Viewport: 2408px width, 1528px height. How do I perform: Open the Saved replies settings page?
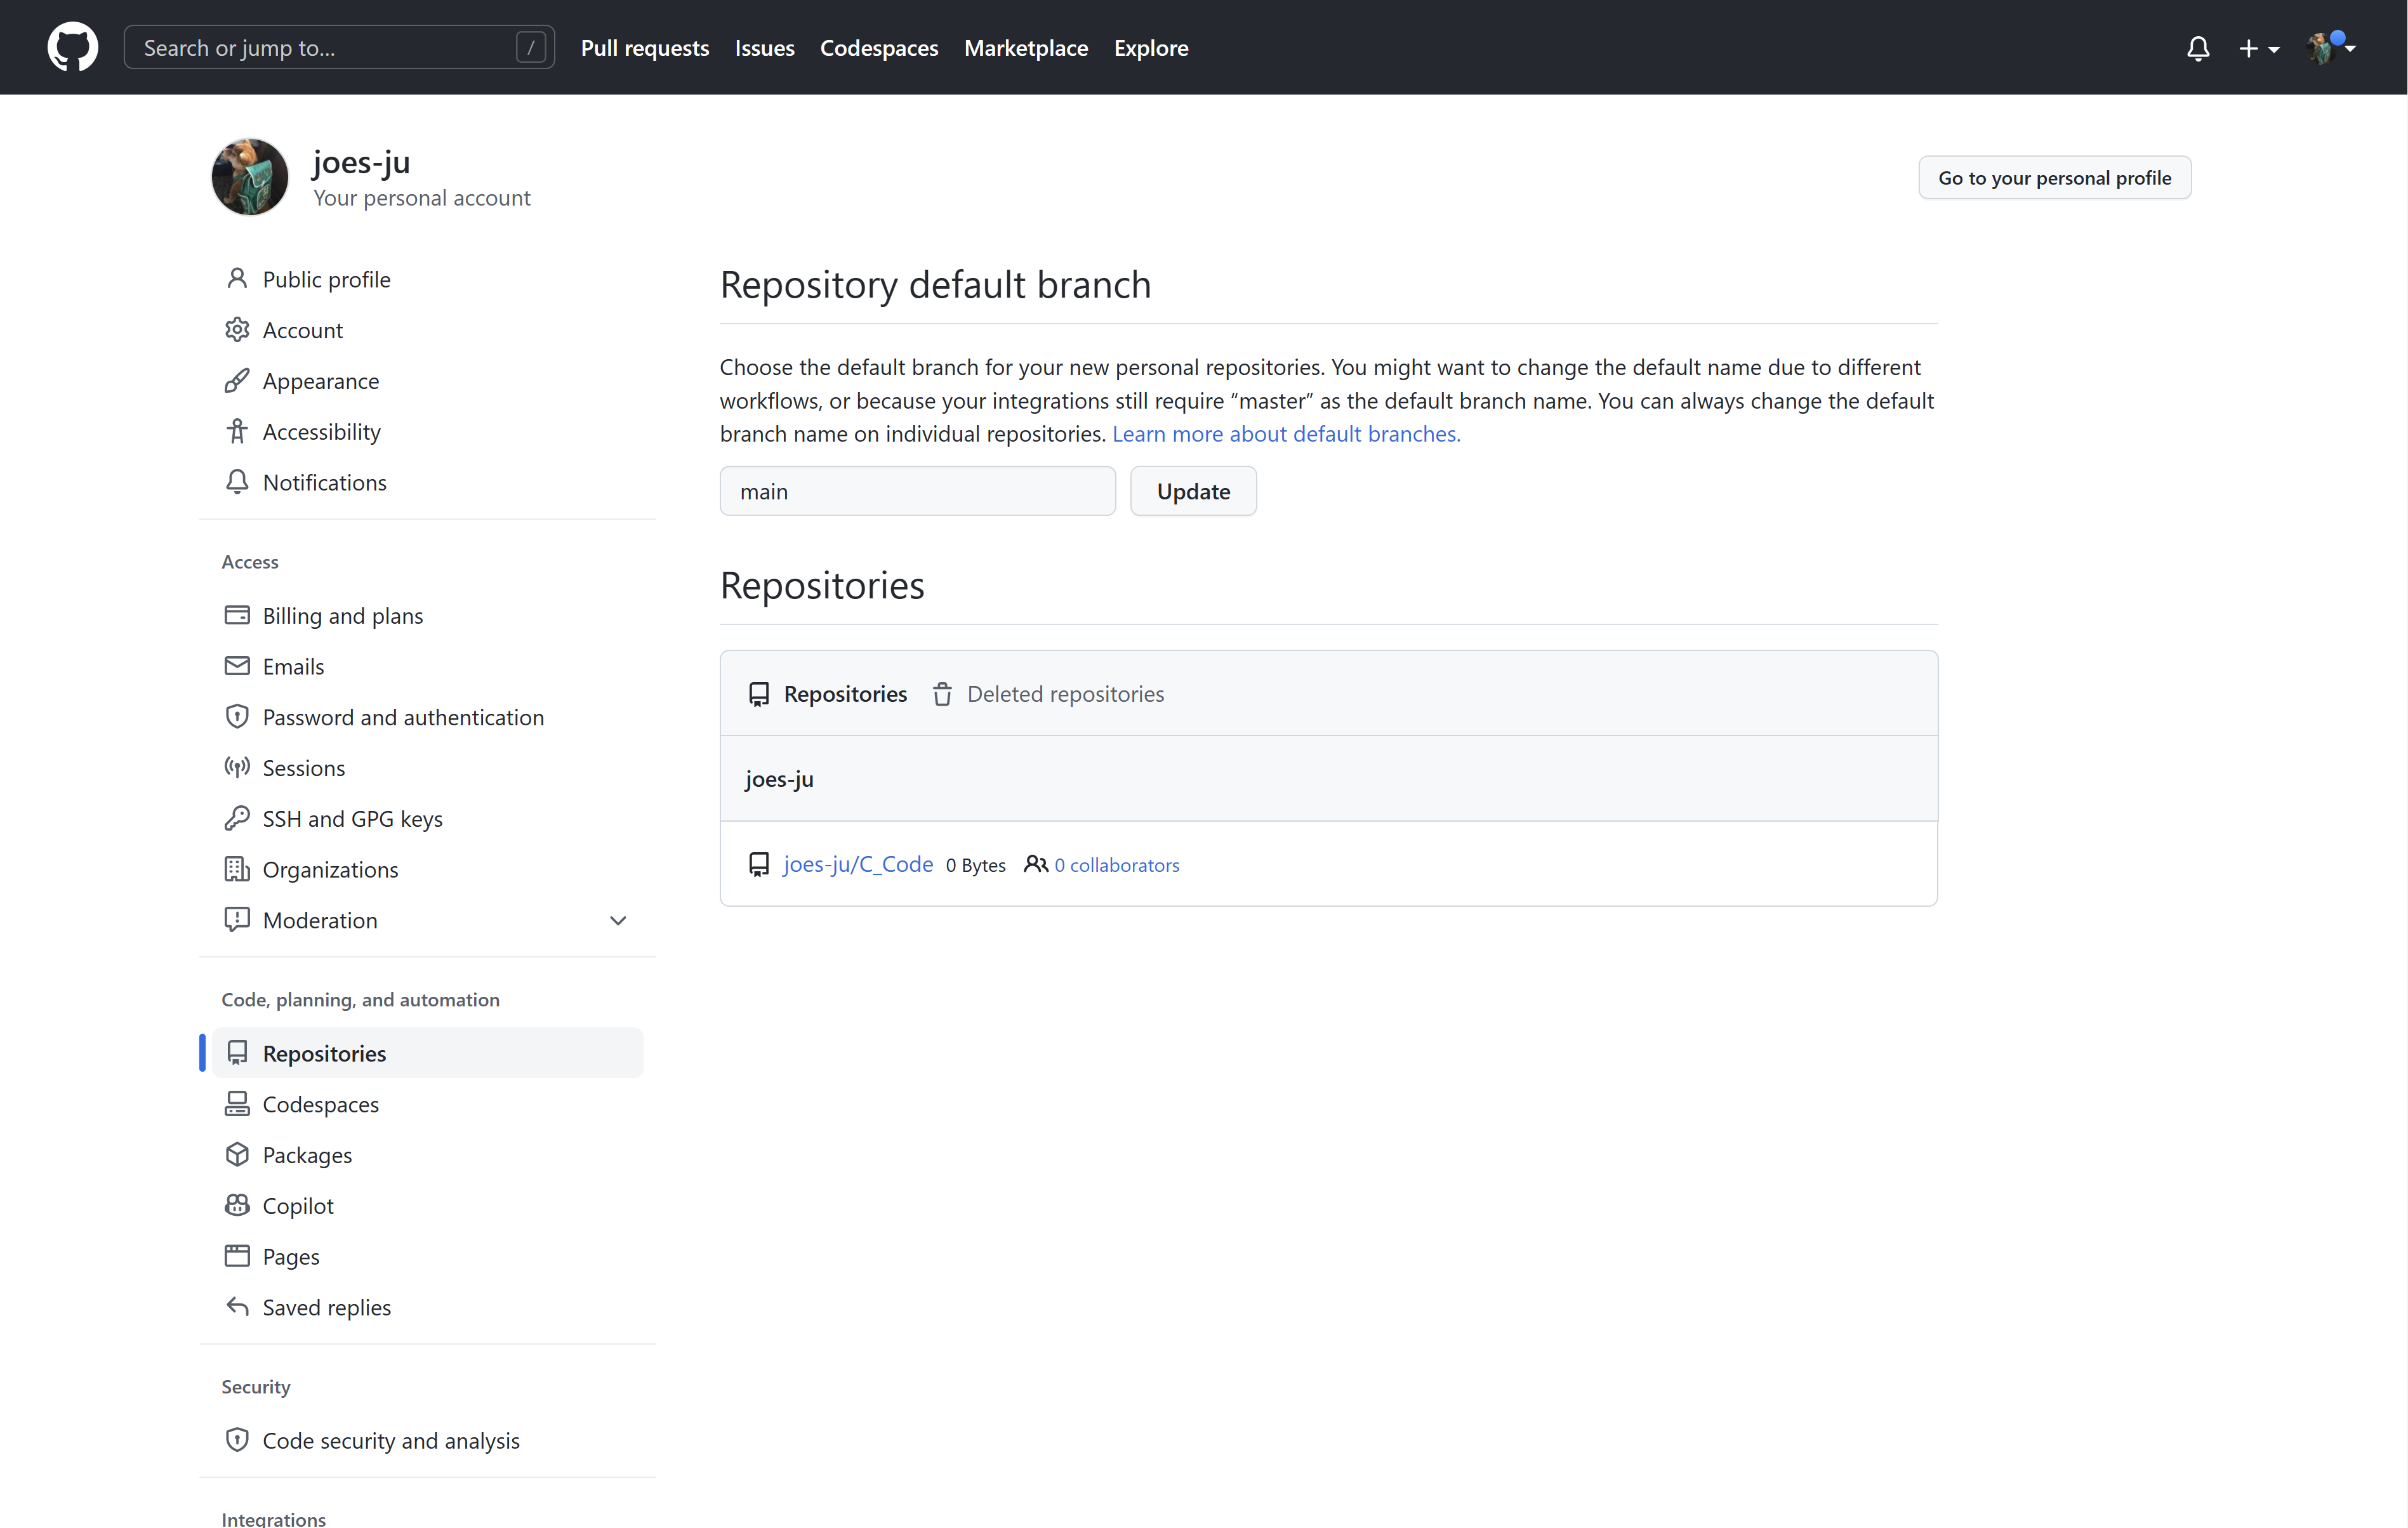click(x=428, y=1307)
